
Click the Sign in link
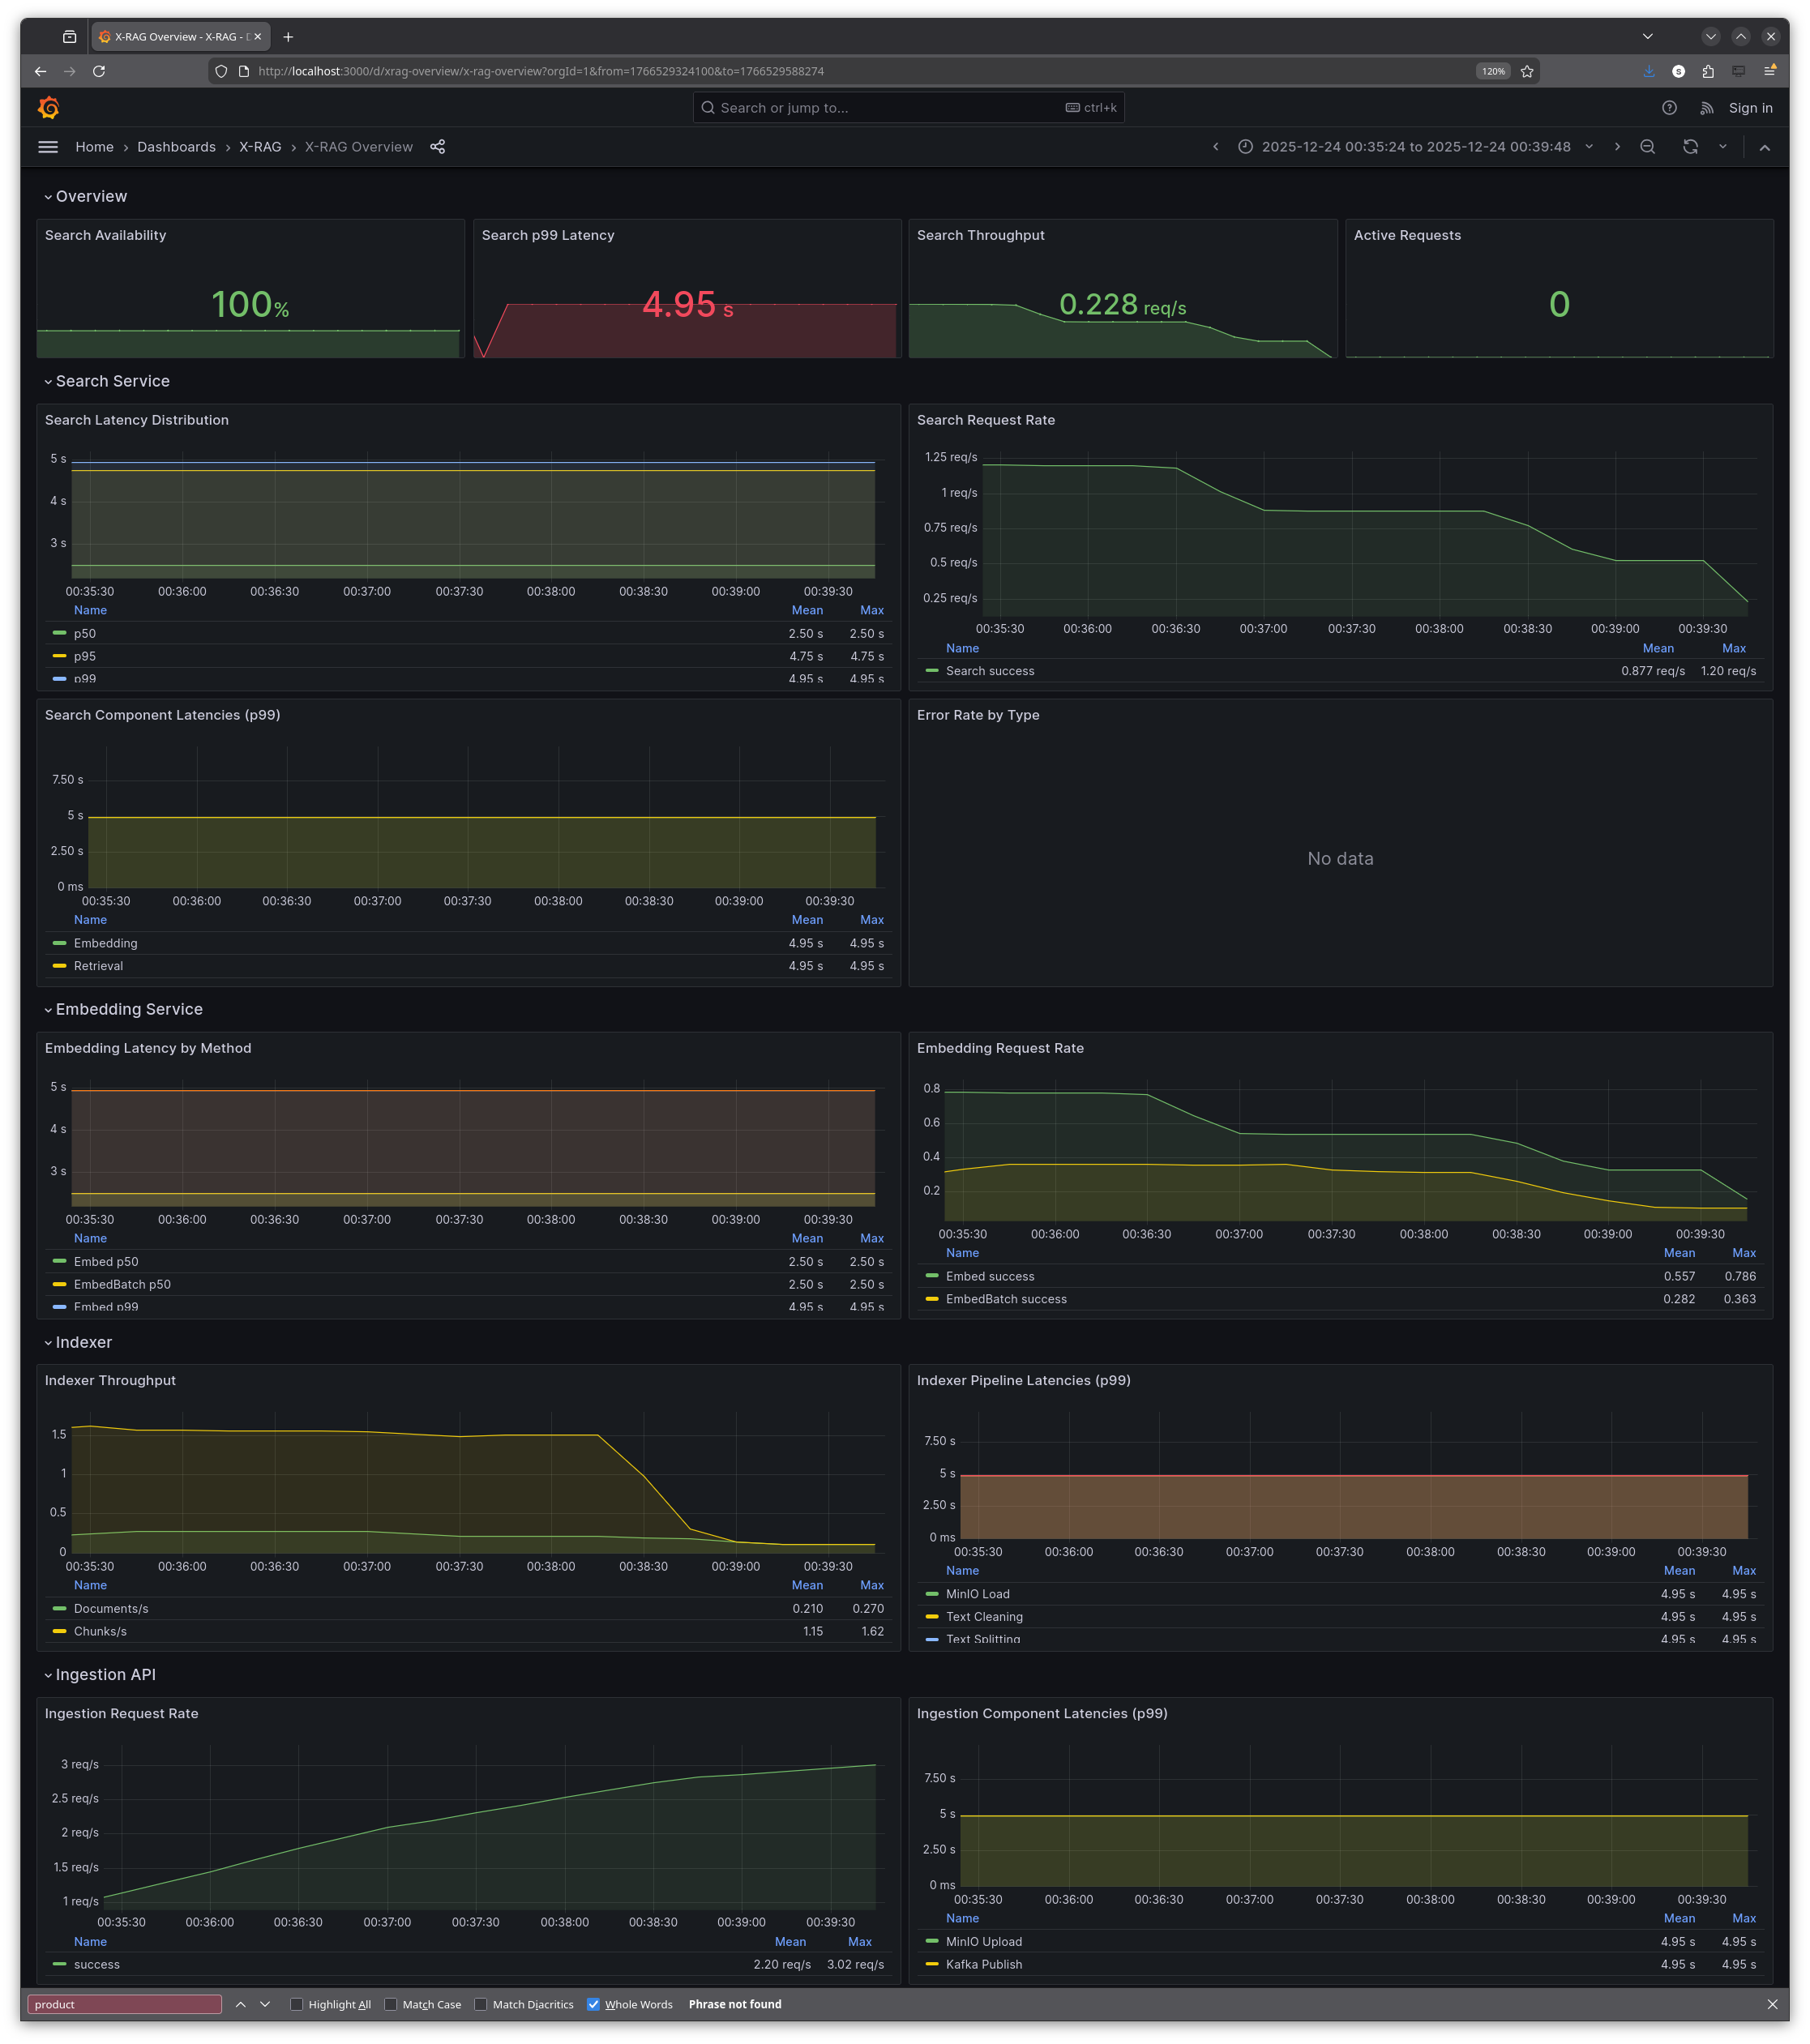[x=1750, y=108]
